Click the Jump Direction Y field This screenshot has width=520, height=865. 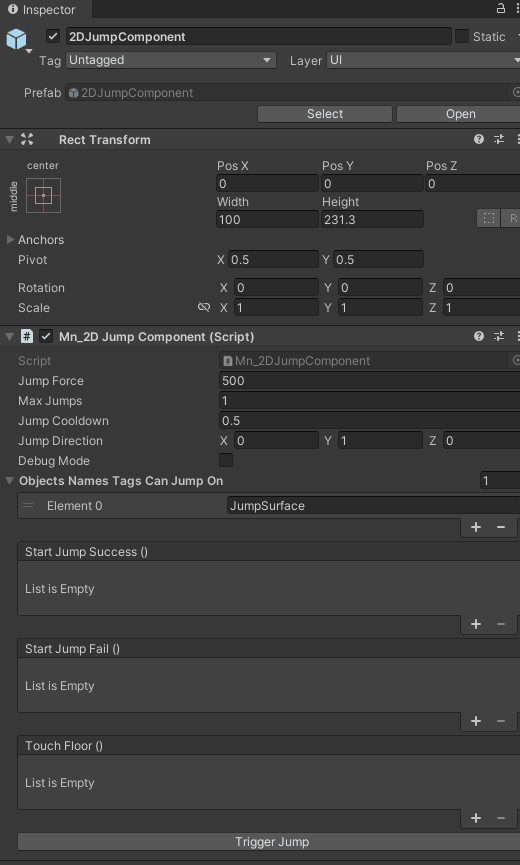[x=380, y=440]
